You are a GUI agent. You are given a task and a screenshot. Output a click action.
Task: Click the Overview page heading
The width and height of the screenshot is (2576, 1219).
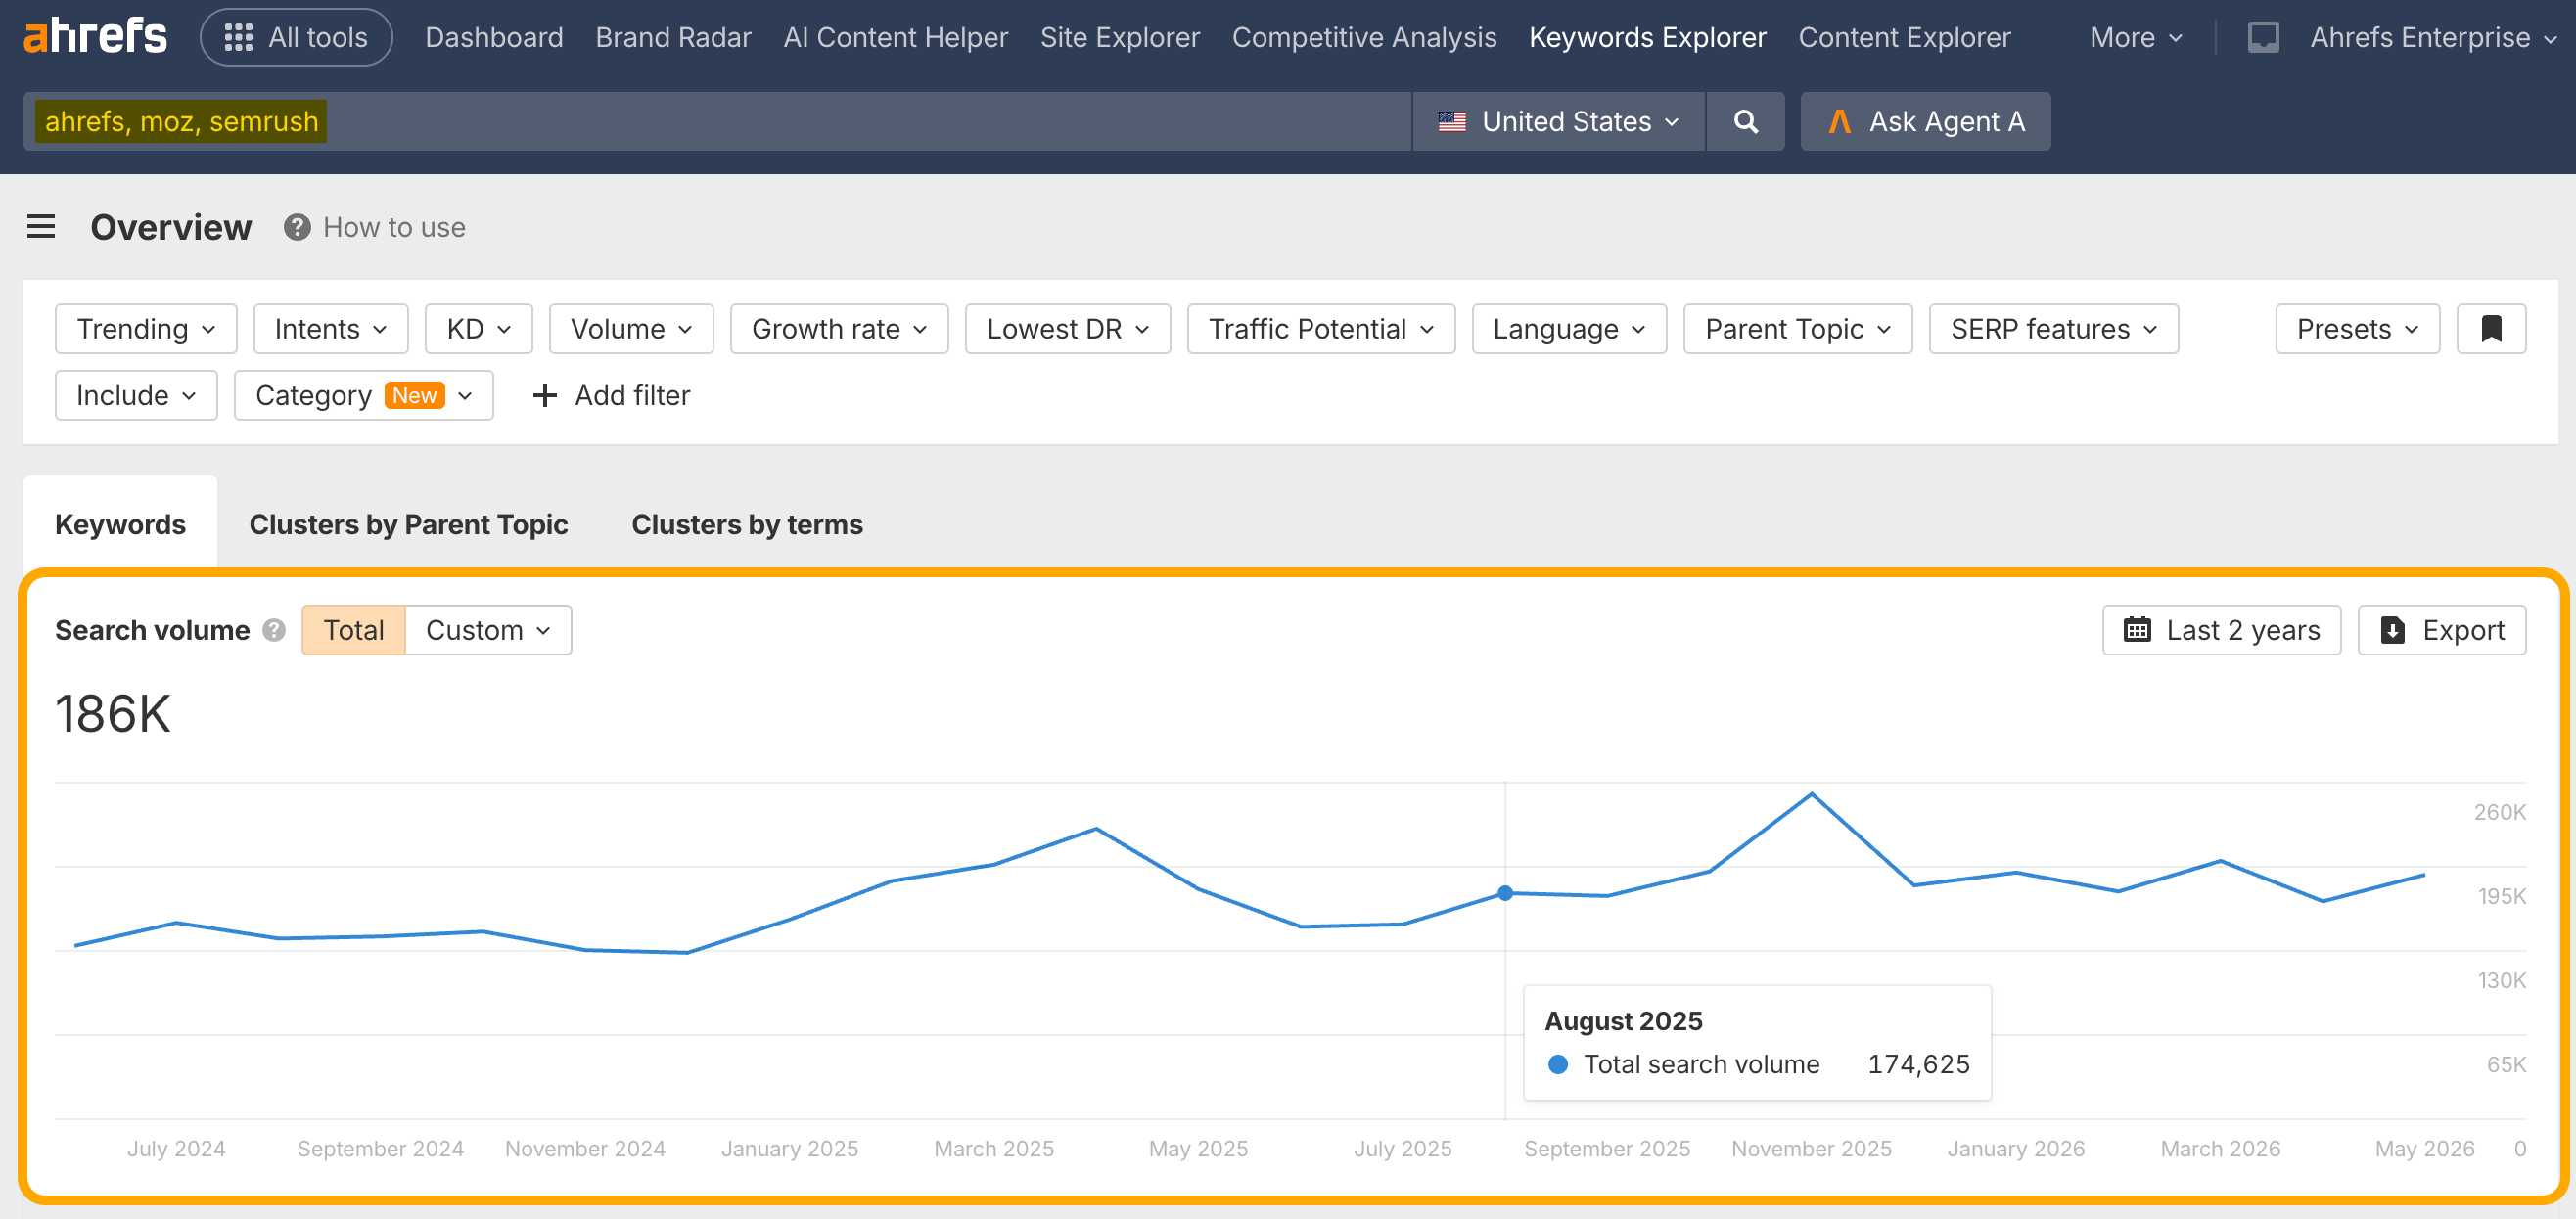(171, 227)
